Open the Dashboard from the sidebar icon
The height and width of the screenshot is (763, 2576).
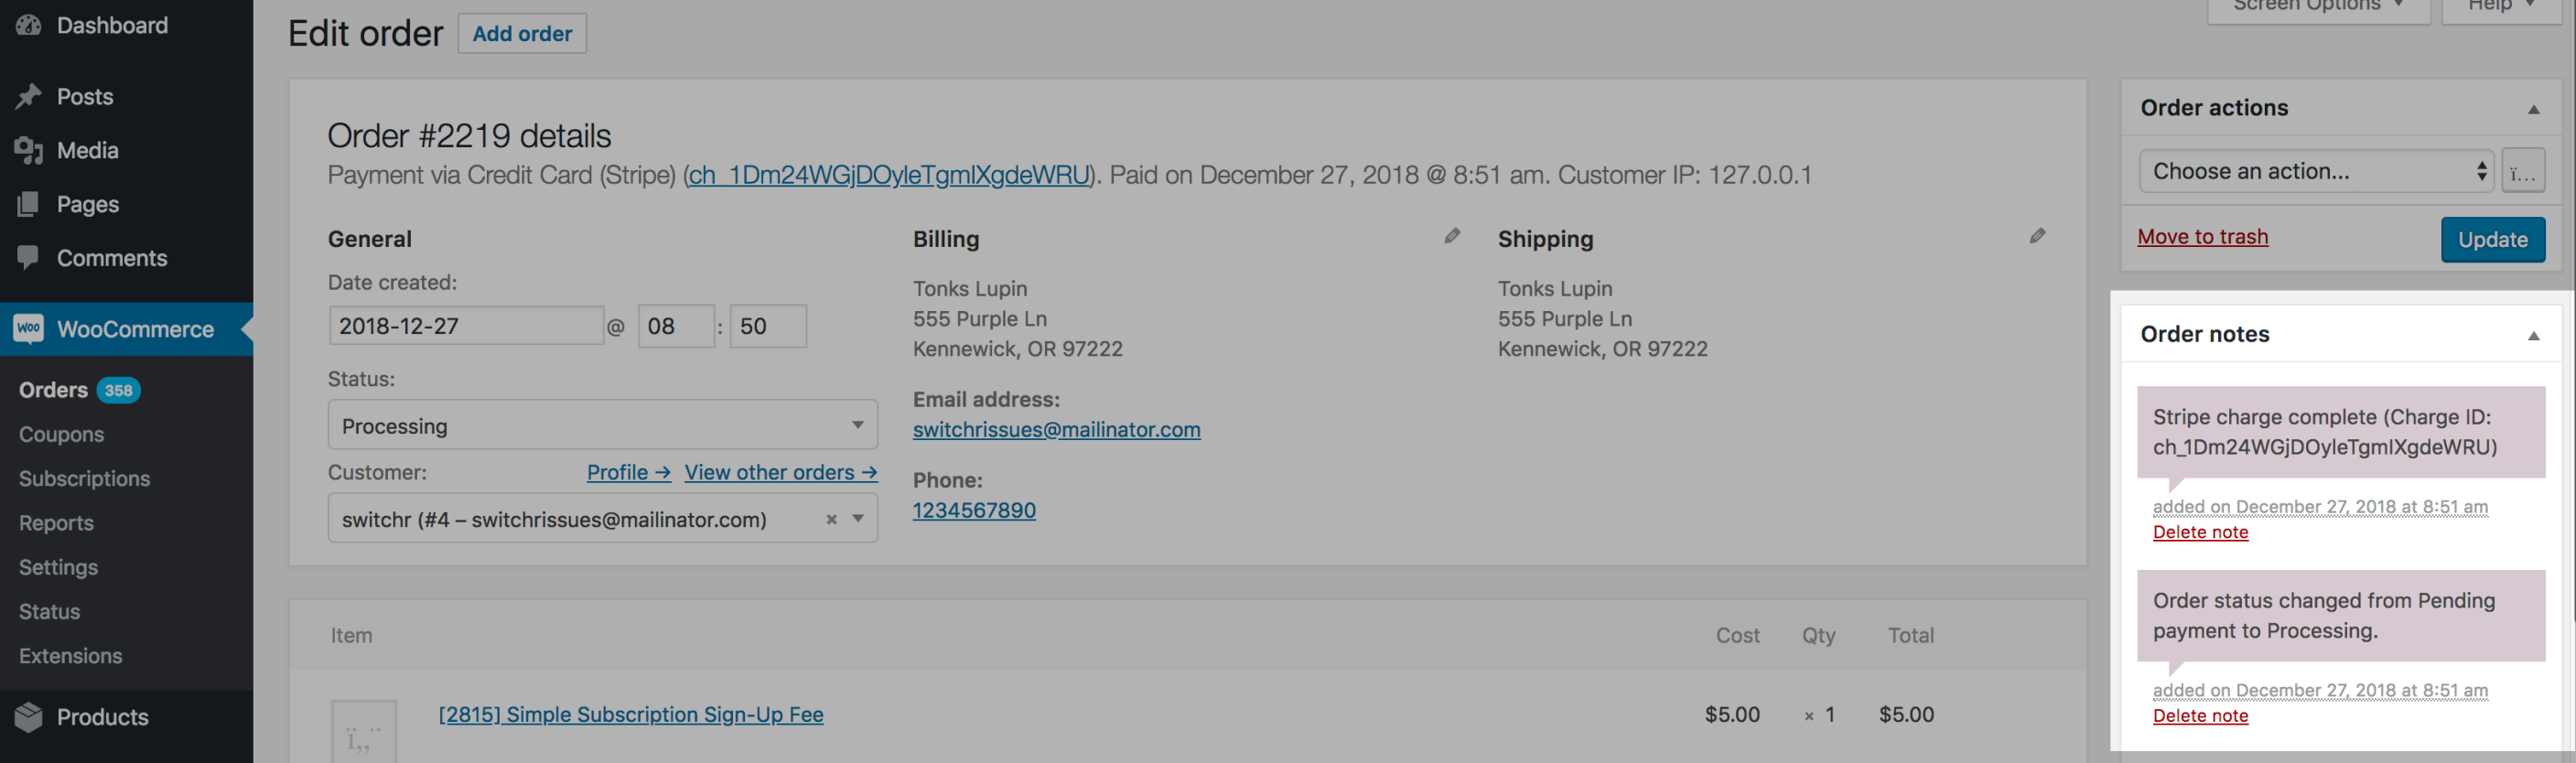pyautogui.click(x=28, y=25)
